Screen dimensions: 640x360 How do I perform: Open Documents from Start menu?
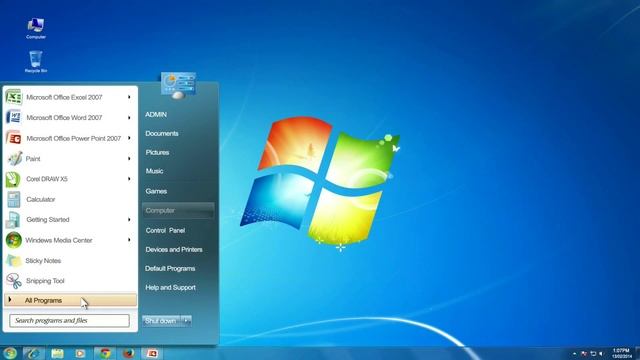point(162,133)
